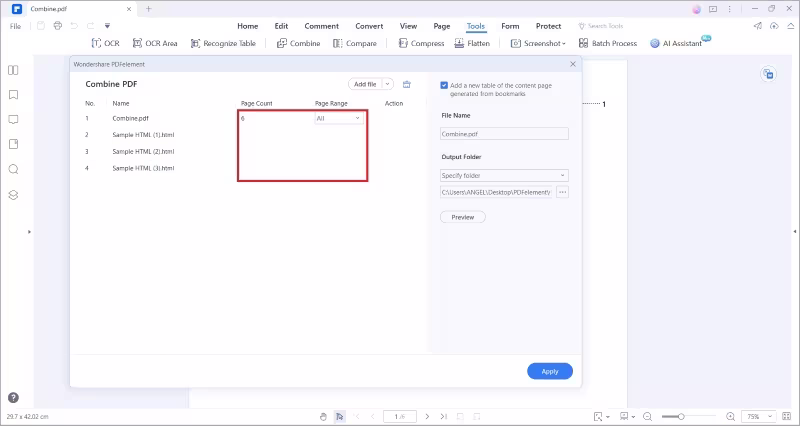
Task: Click the zoom in plus icon
Action: [x=731, y=416]
